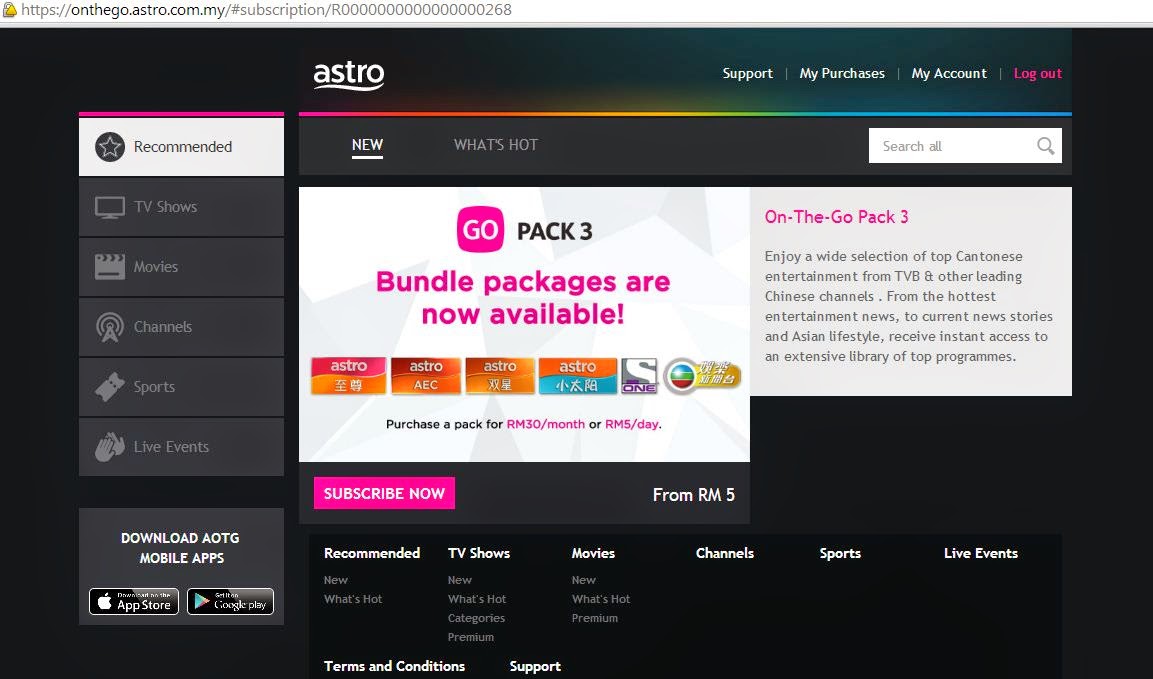
Task: Click the browser address bar URL
Action: pyautogui.click(x=266, y=10)
